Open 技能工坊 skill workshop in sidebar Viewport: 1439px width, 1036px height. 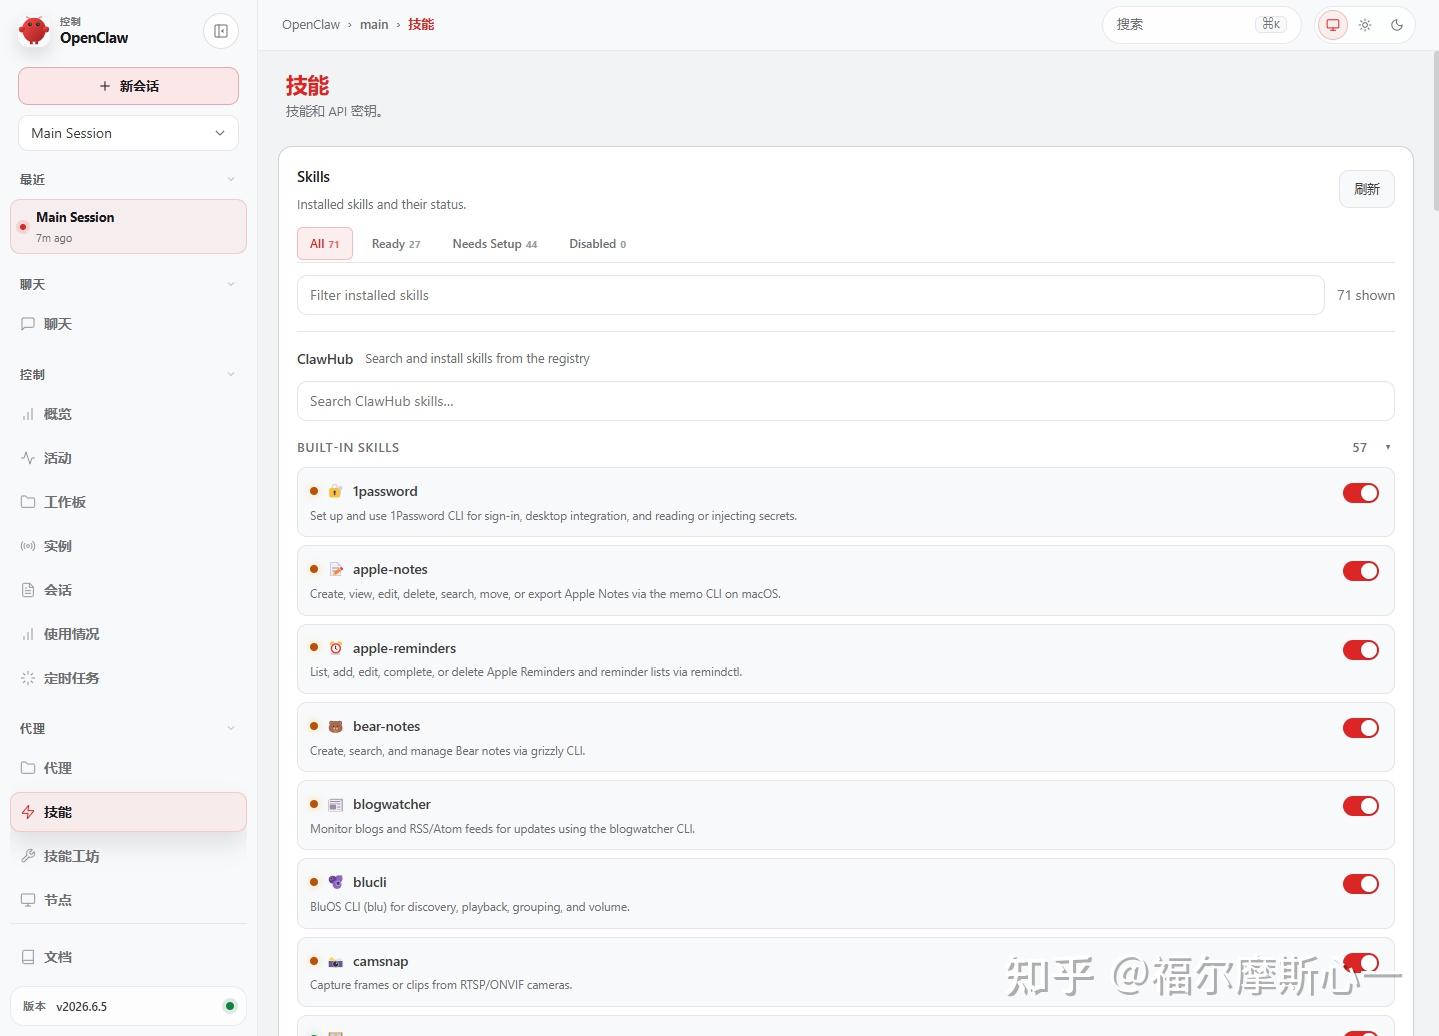(x=128, y=856)
